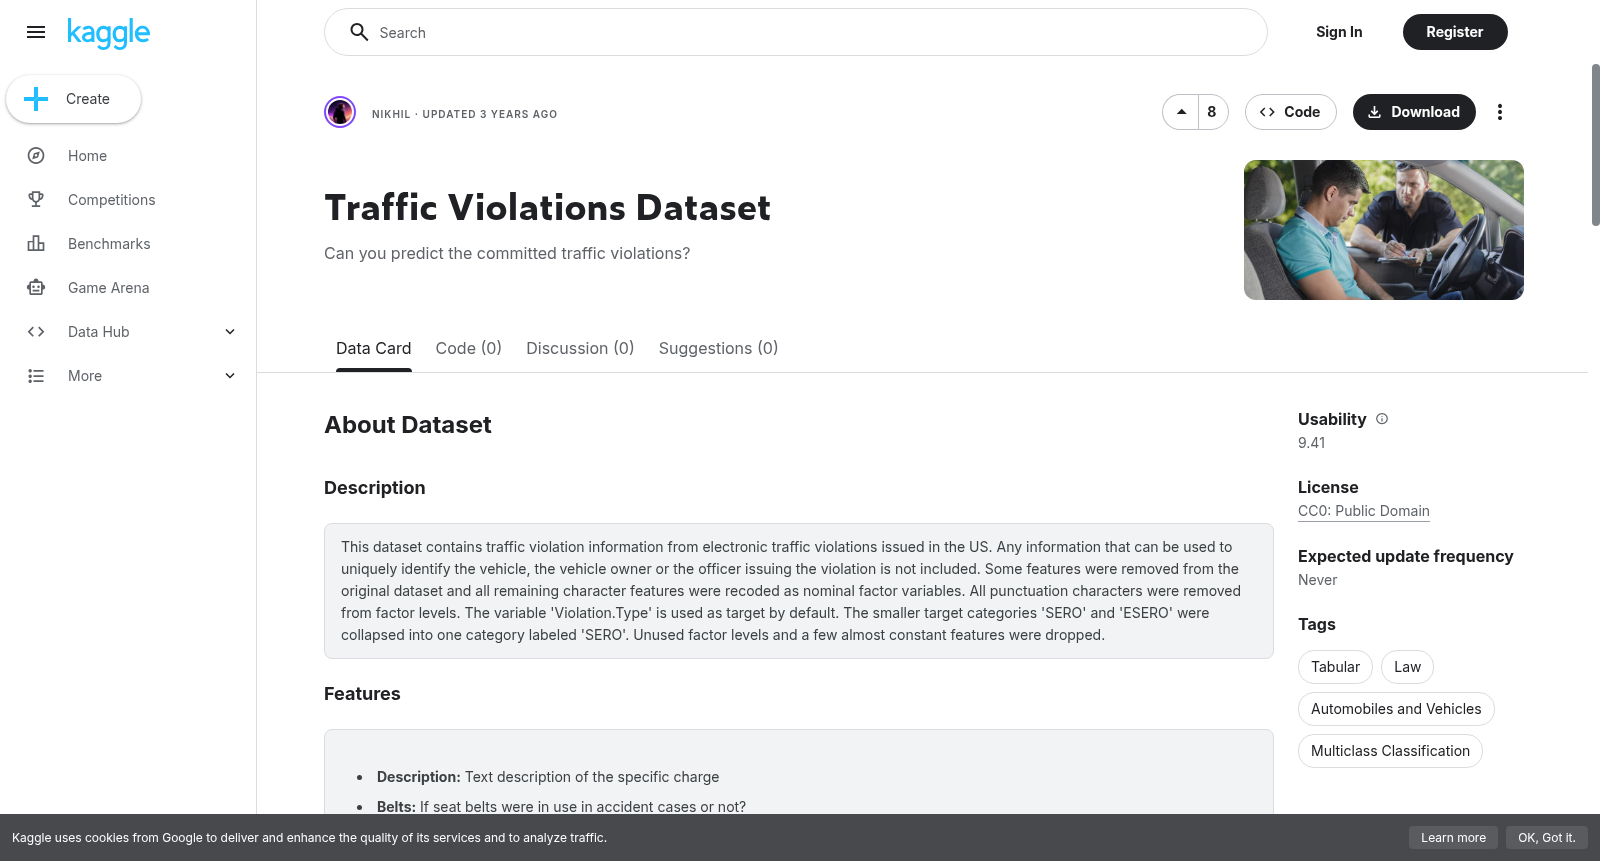Open Nikhil's profile avatar

pos(340,112)
